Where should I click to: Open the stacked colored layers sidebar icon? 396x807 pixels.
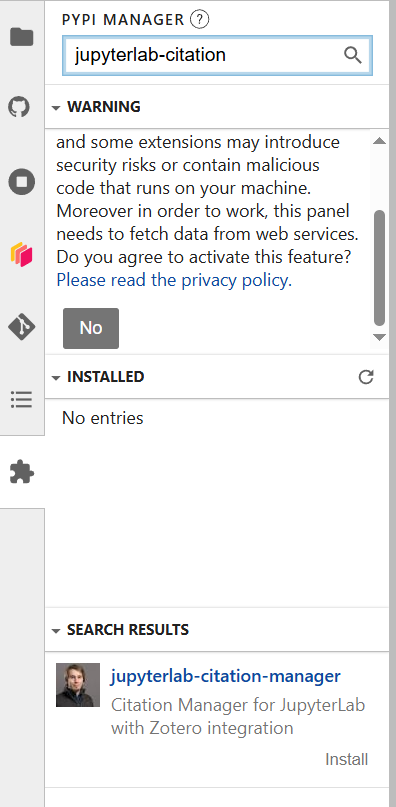pyautogui.click(x=22, y=254)
